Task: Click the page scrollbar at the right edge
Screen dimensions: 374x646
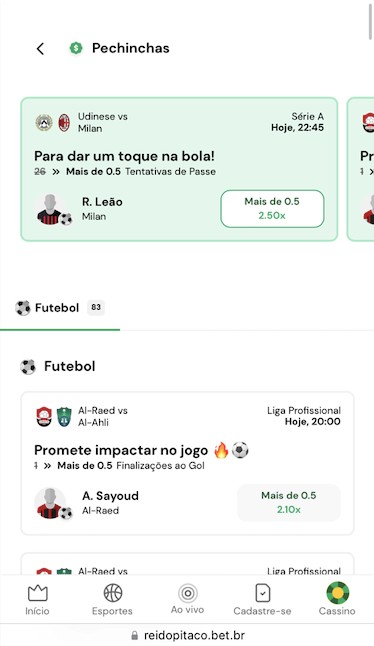Action: click(370, 20)
